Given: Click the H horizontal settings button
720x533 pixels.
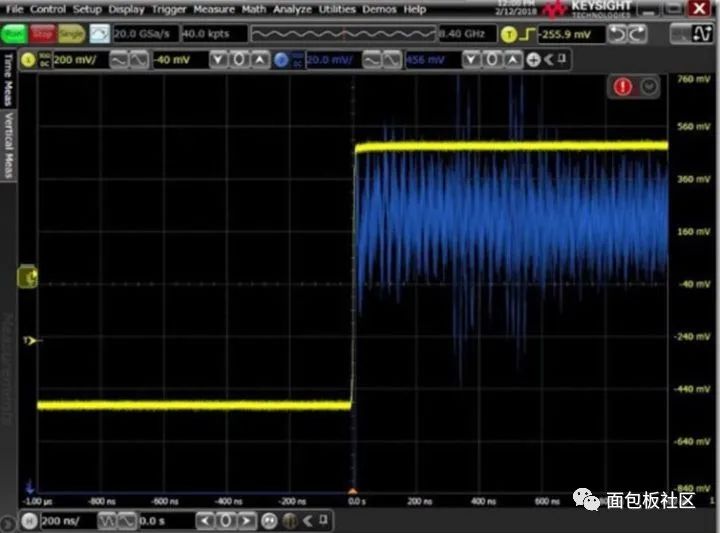Looking at the screenshot, I should click(x=29, y=521).
